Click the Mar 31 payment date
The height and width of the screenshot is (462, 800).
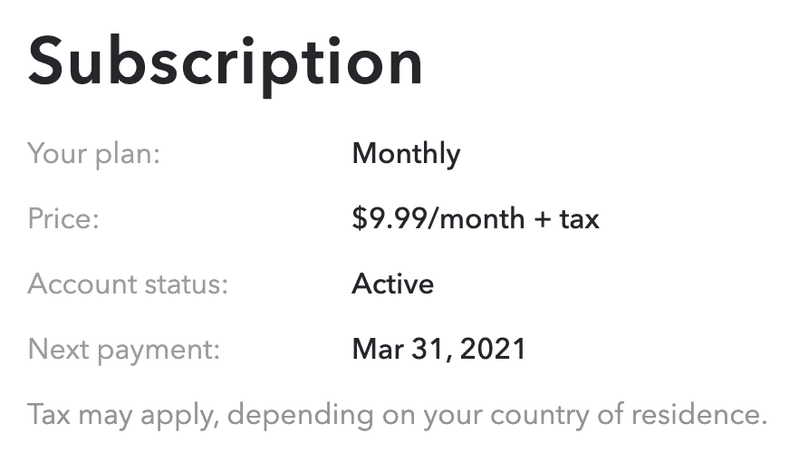pyautogui.click(x=397, y=349)
